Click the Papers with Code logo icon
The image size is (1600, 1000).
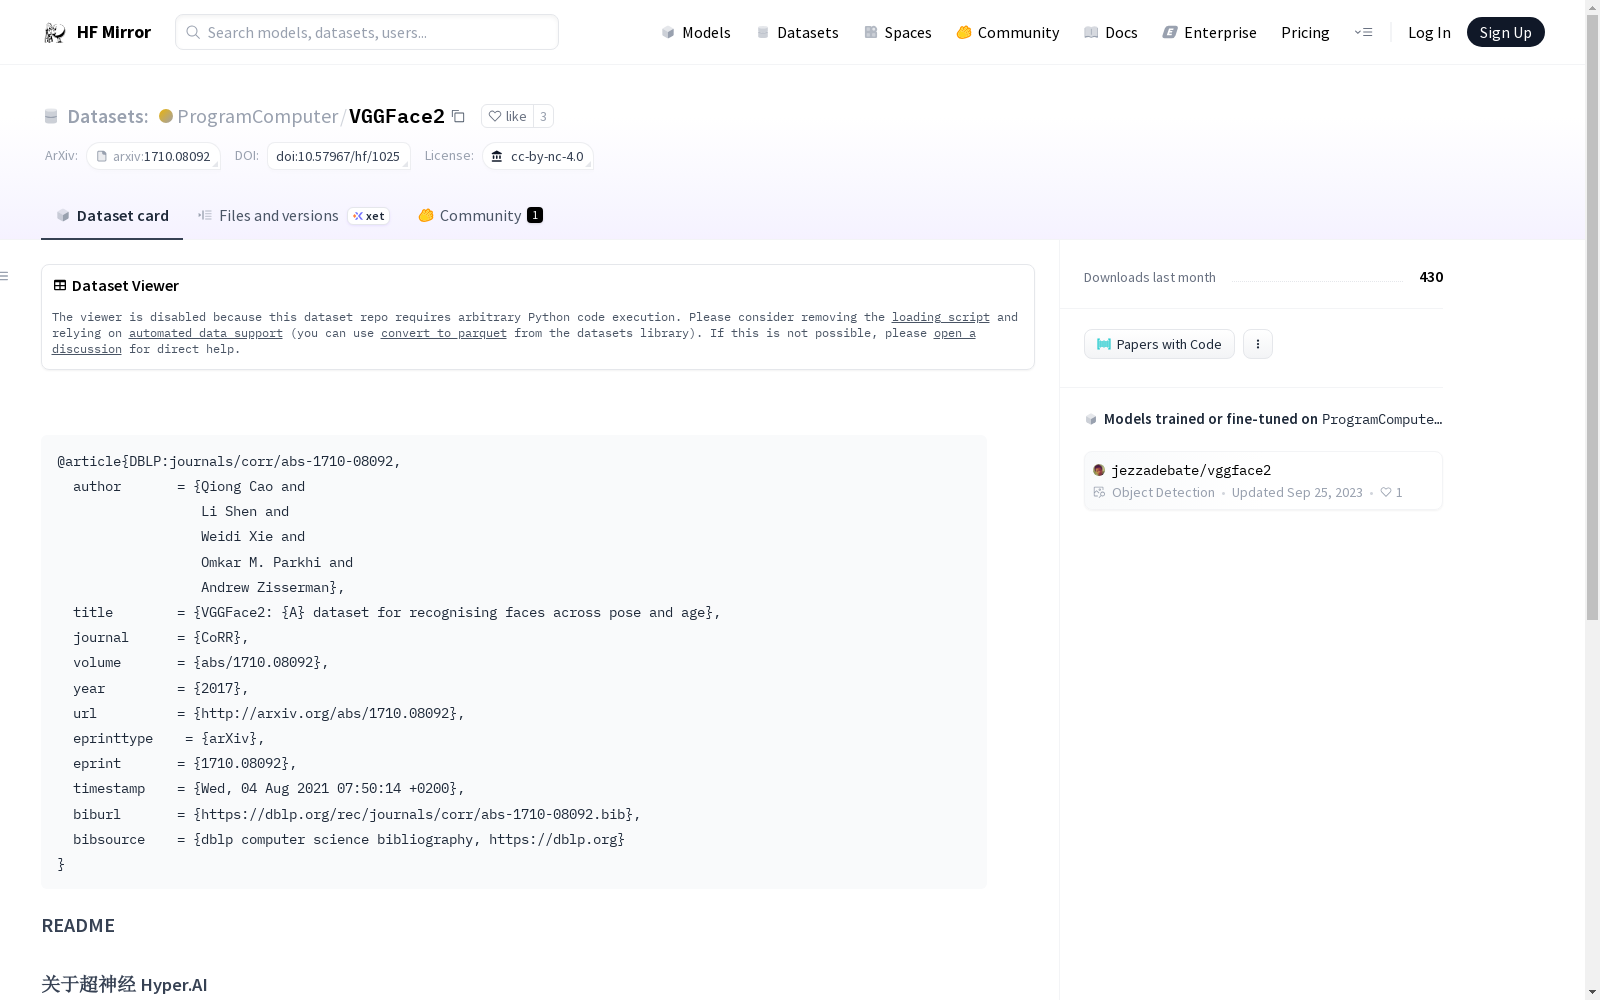pos(1104,344)
